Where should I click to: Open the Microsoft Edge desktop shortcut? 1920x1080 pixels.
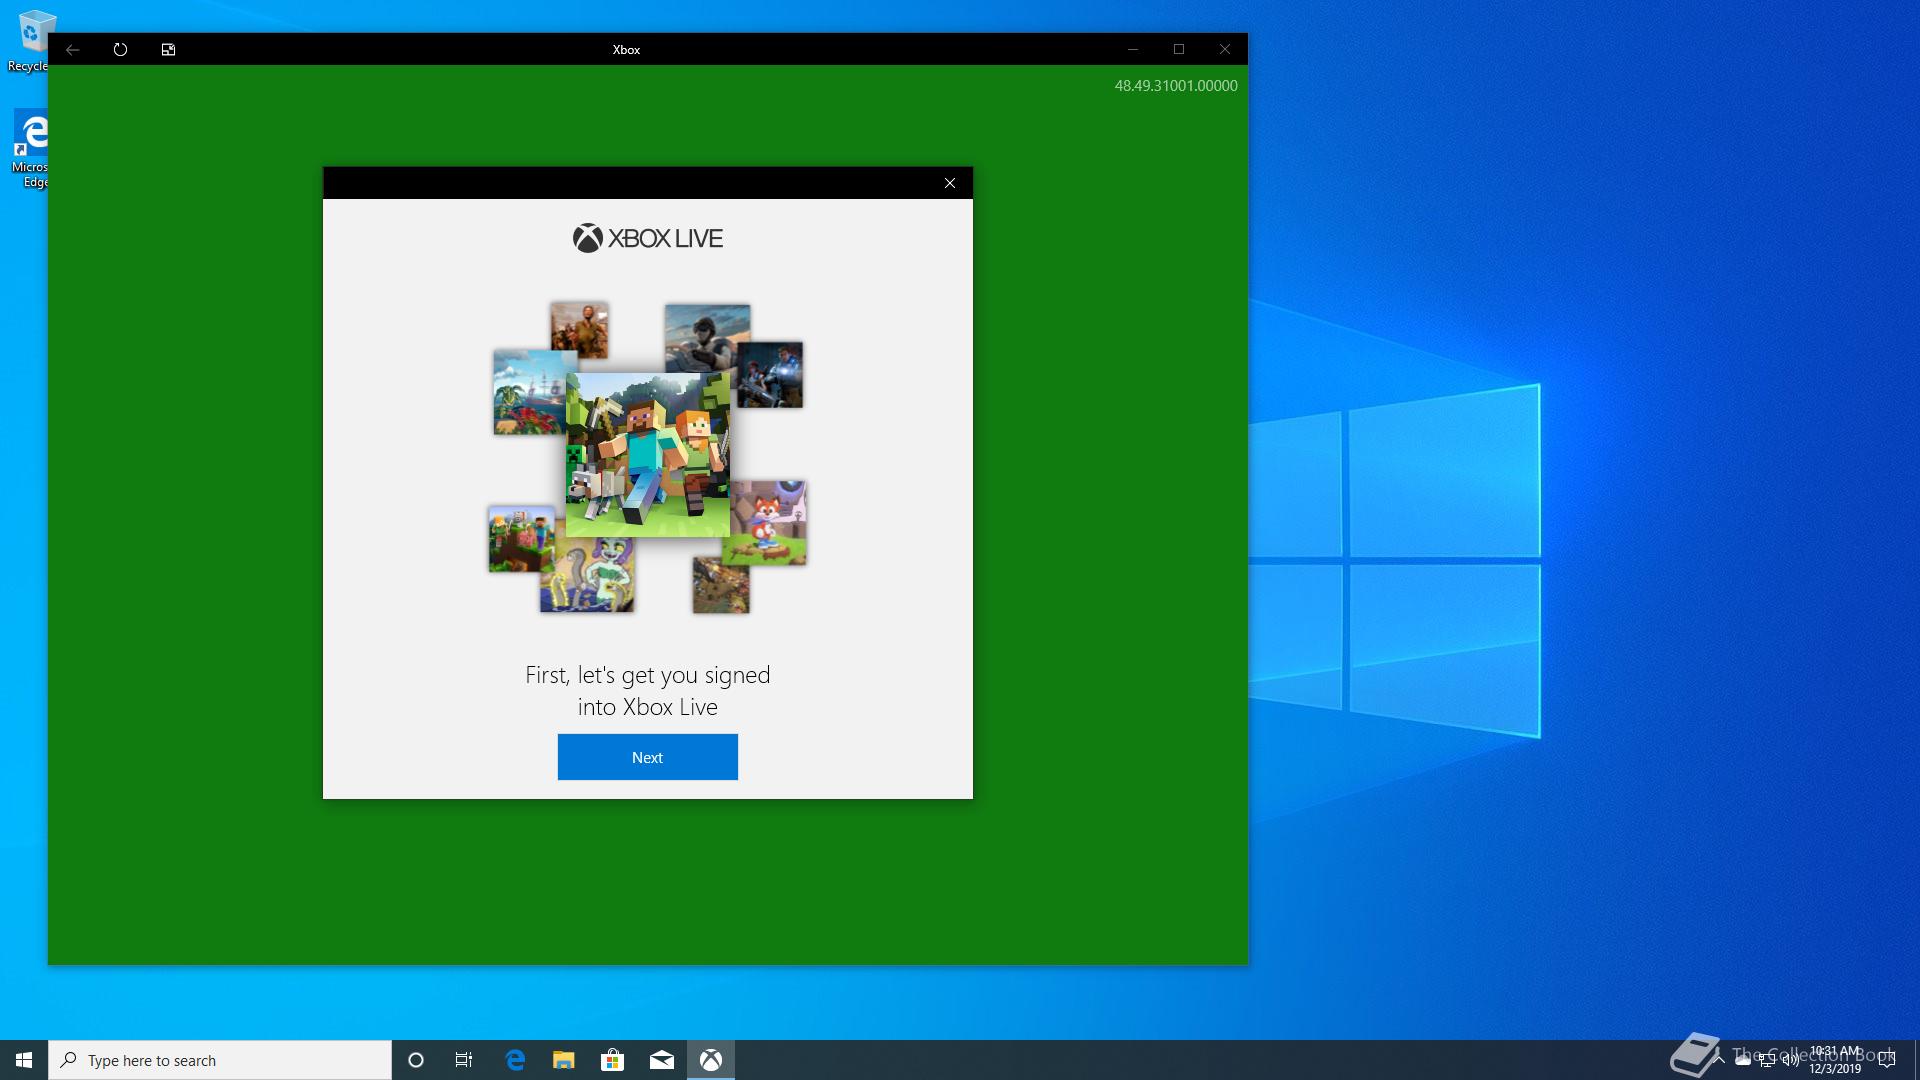point(32,148)
